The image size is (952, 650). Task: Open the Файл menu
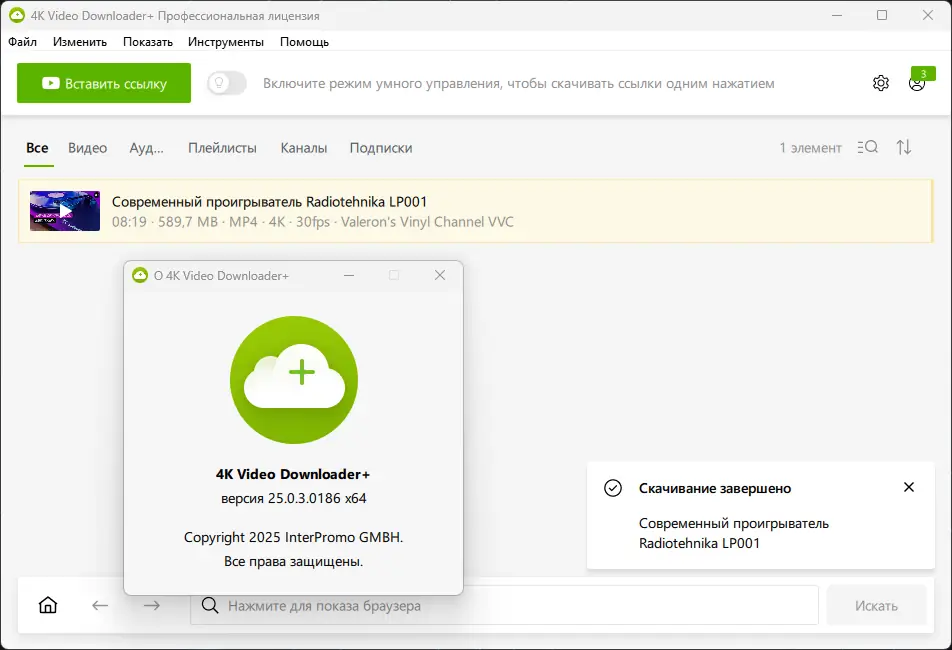[22, 42]
